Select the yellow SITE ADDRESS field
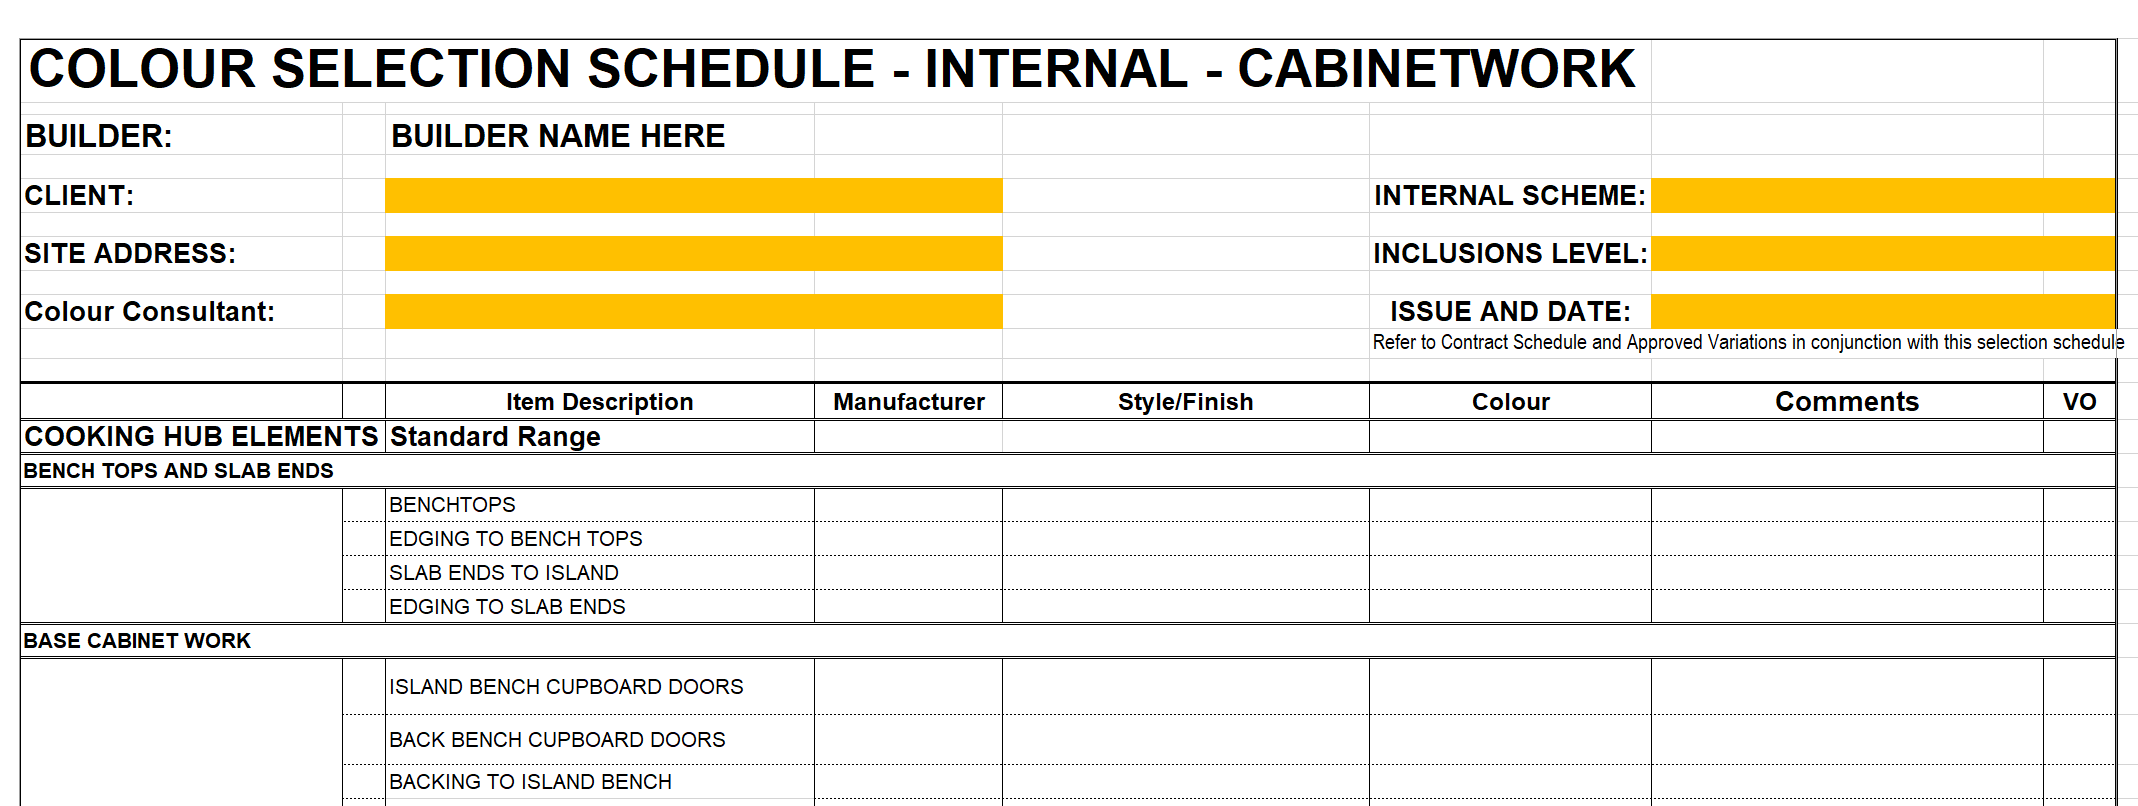The height and width of the screenshot is (806, 2138). [x=693, y=254]
